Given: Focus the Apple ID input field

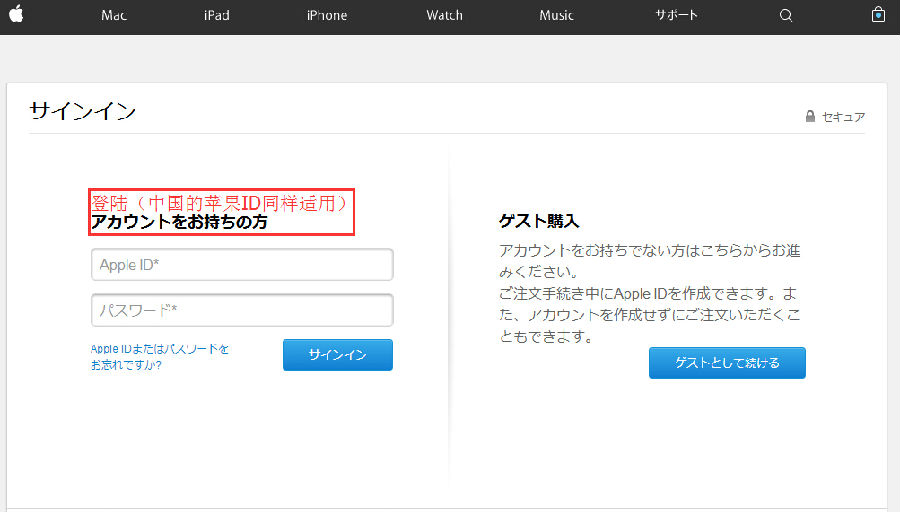Looking at the screenshot, I should 242,265.
